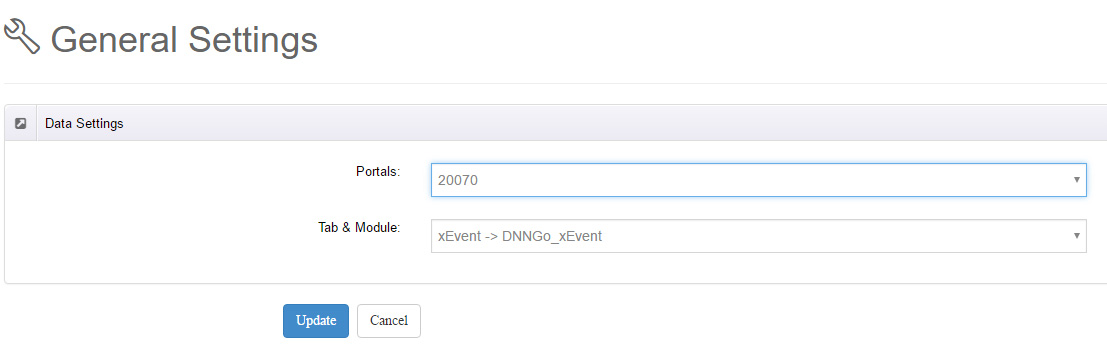The width and height of the screenshot is (1107, 362).
Task: Collapse the Data Settings panel via its icon
Action: click(x=20, y=123)
